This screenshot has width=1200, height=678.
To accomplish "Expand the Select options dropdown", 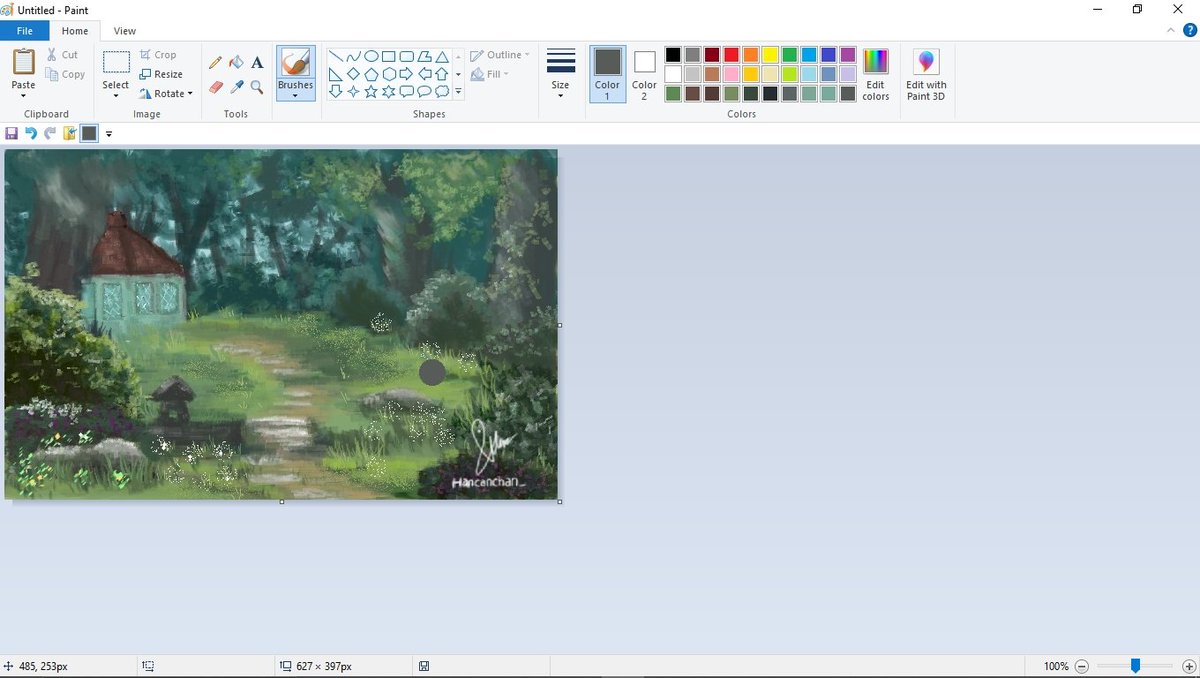I will 116,96.
